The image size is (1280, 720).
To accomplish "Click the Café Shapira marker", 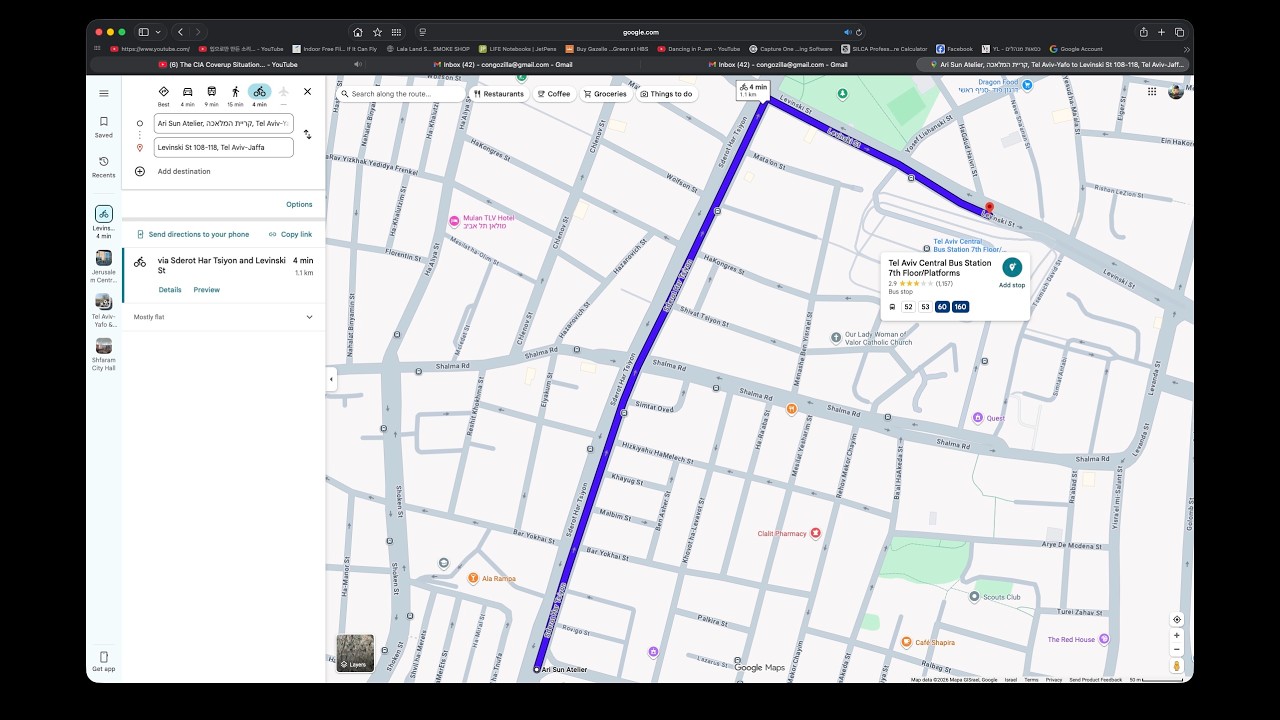I will click(x=906, y=642).
